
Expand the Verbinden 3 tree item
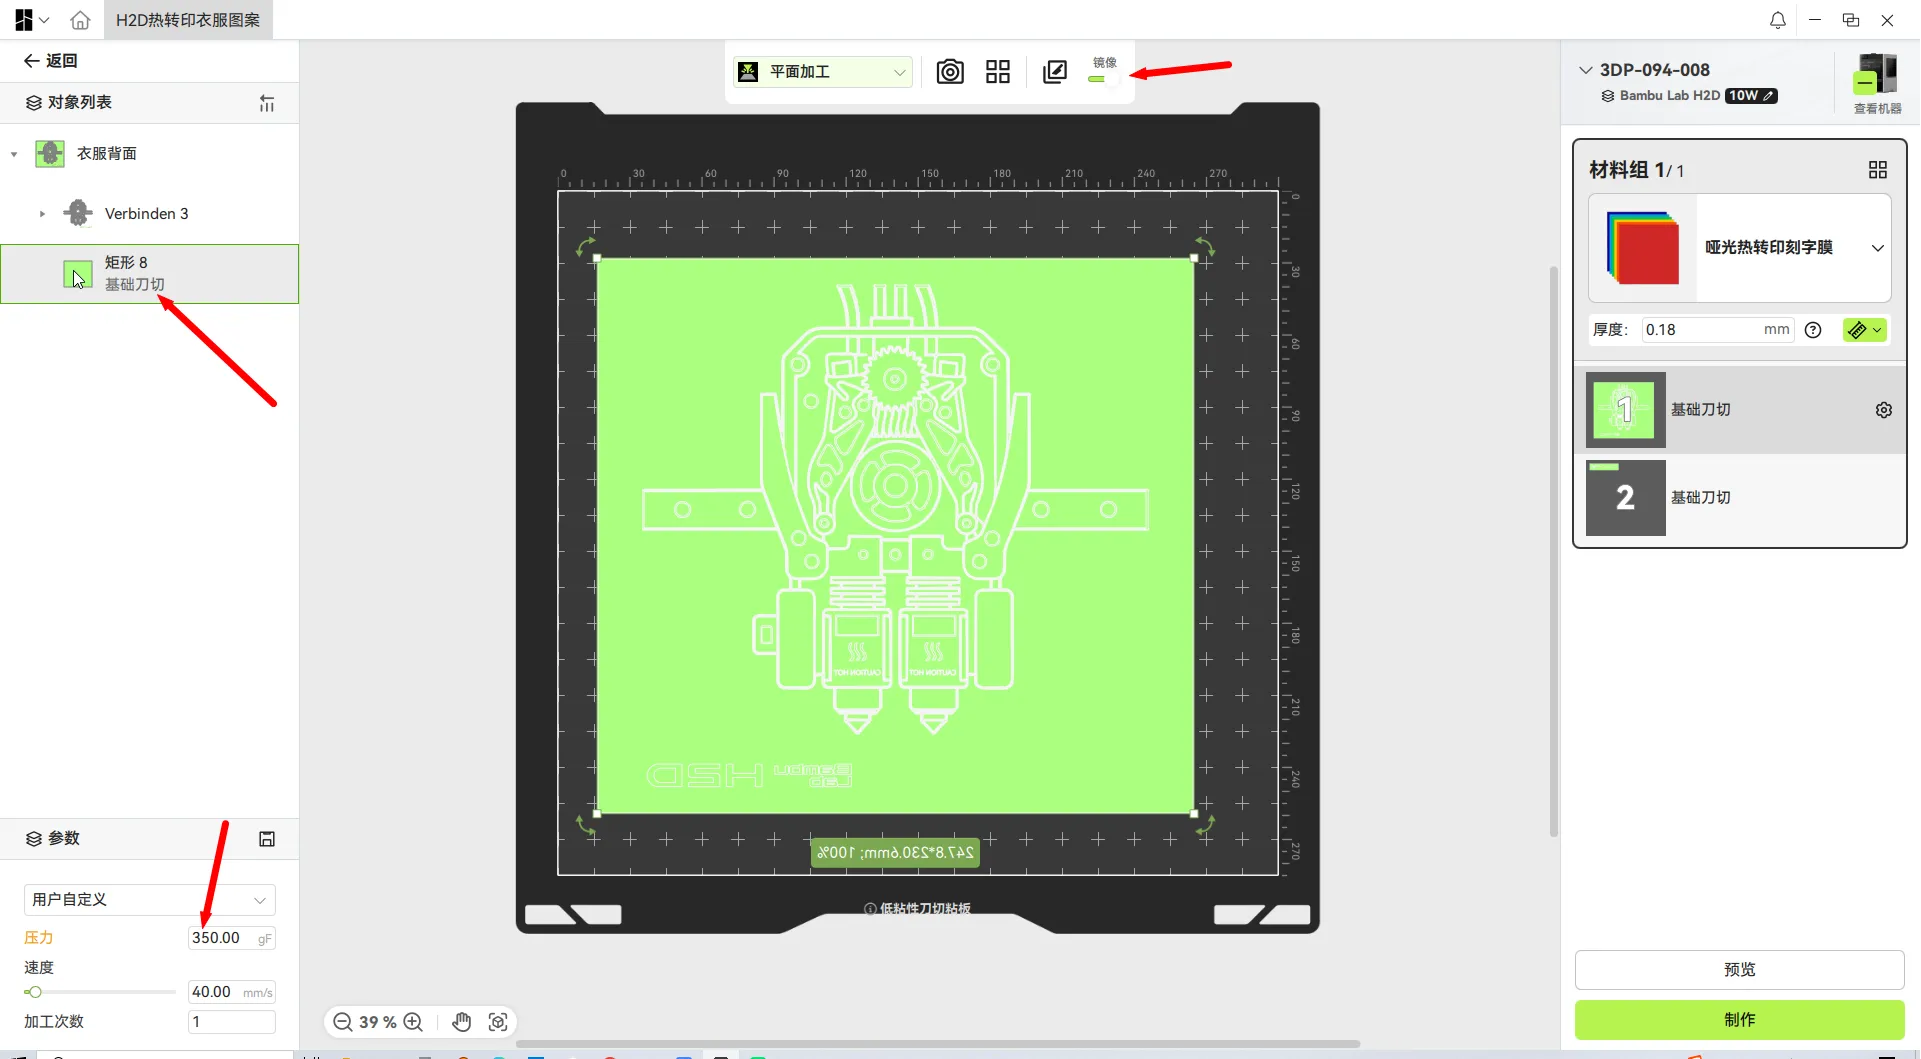click(x=42, y=213)
